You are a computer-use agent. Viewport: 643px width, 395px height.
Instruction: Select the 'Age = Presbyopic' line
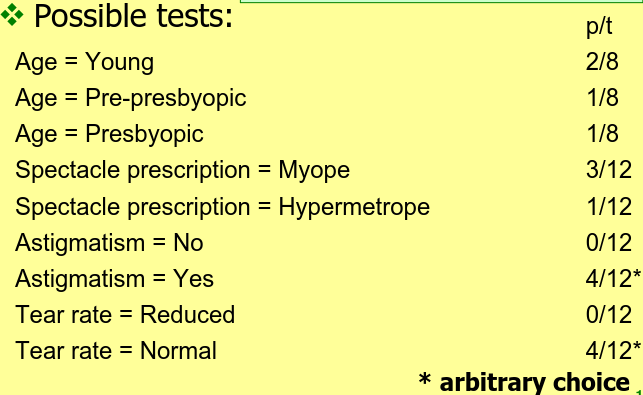click(x=109, y=135)
